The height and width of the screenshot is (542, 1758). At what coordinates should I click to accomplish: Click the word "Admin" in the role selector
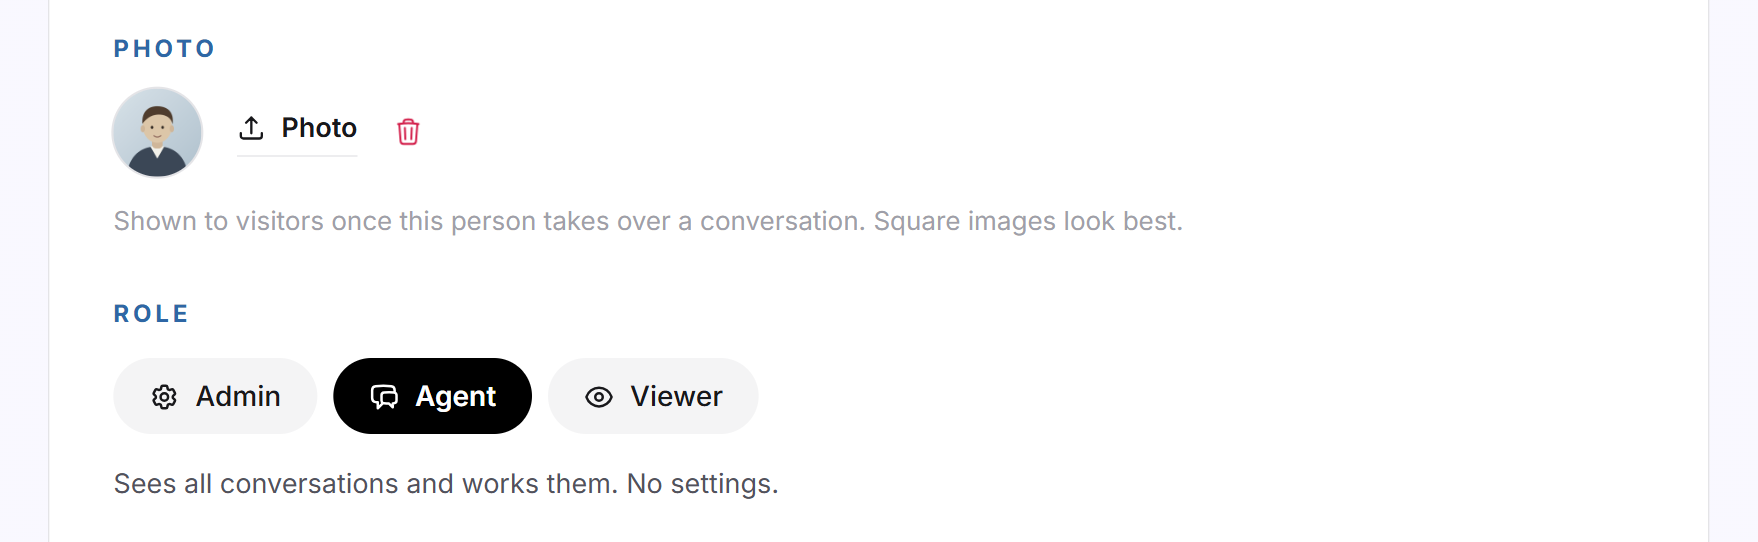click(x=238, y=396)
